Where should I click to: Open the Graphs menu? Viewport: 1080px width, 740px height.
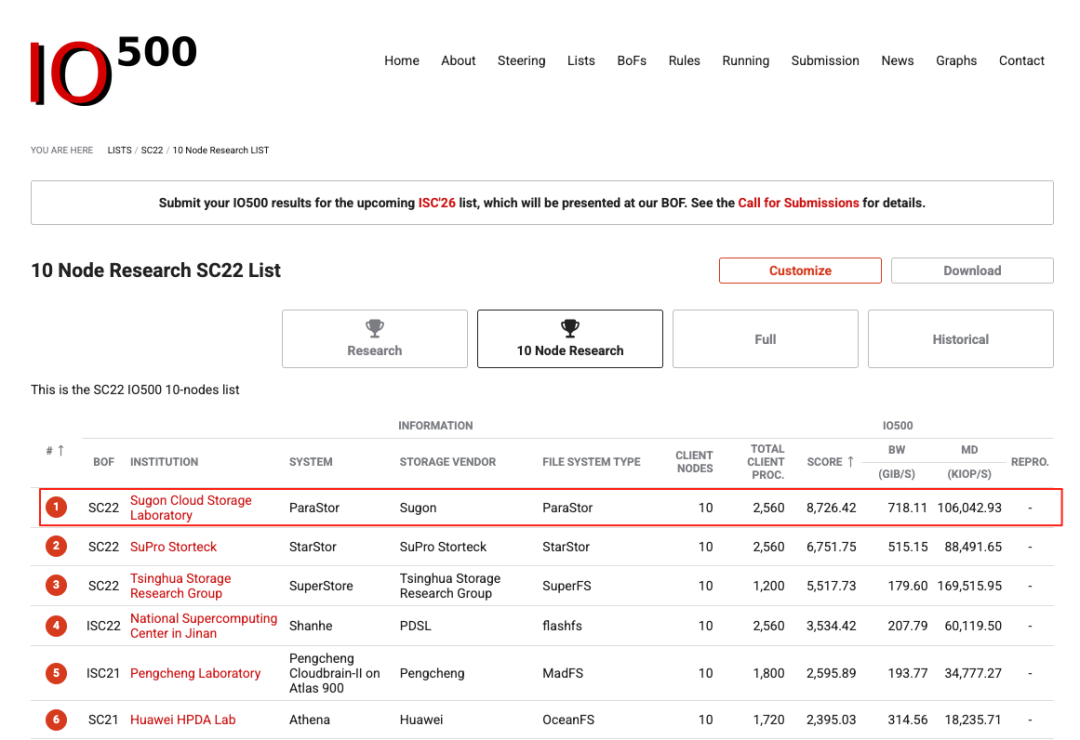coord(956,61)
